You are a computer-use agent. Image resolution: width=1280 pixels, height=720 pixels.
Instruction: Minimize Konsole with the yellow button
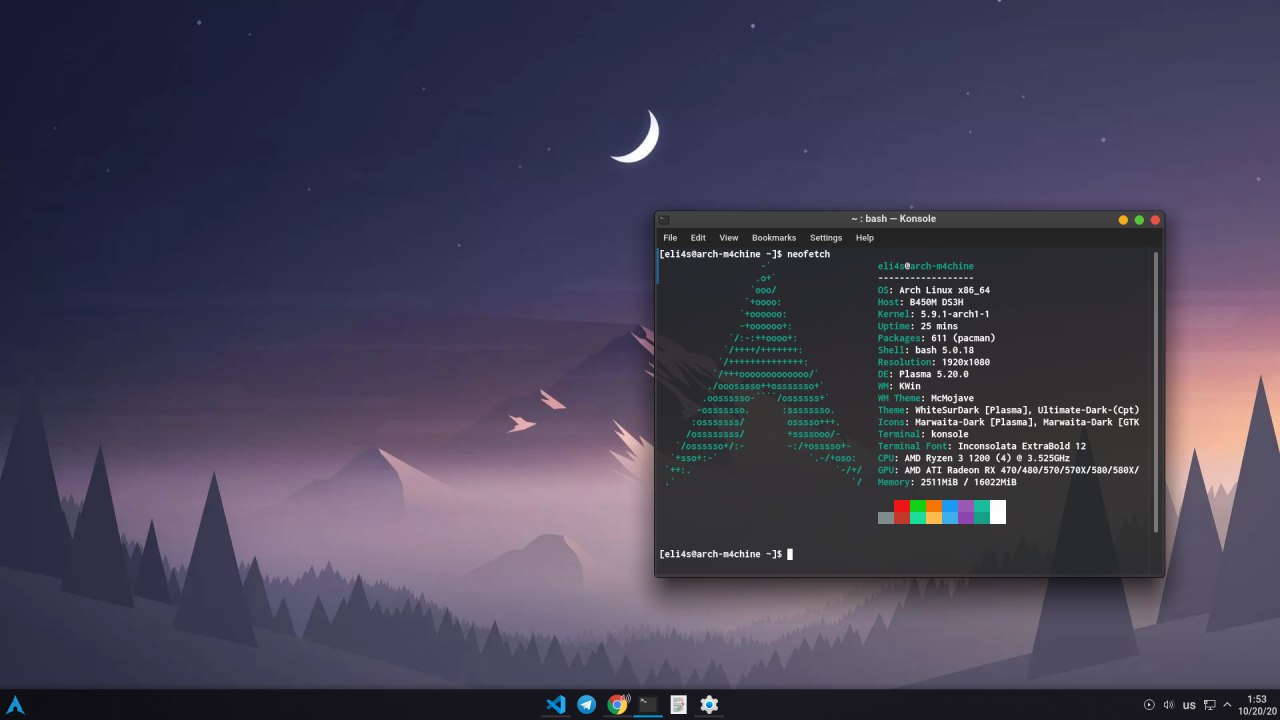(x=1123, y=219)
